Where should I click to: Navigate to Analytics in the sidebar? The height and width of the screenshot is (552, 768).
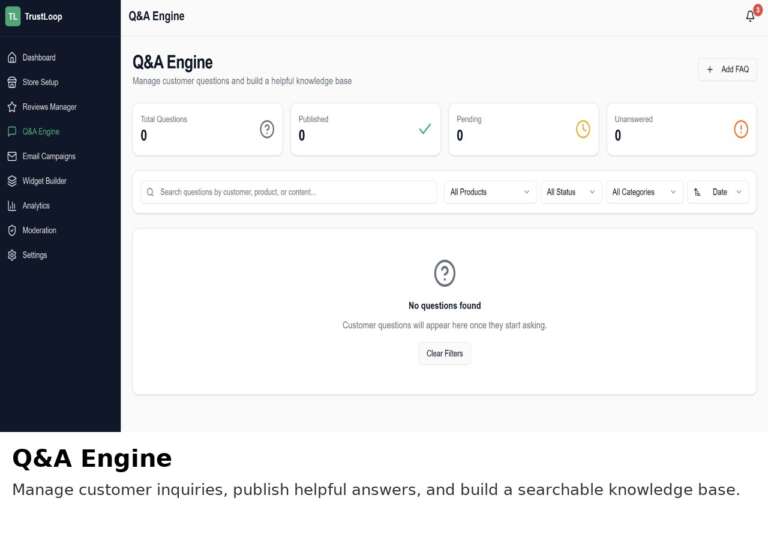pyautogui.click(x=36, y=206)
